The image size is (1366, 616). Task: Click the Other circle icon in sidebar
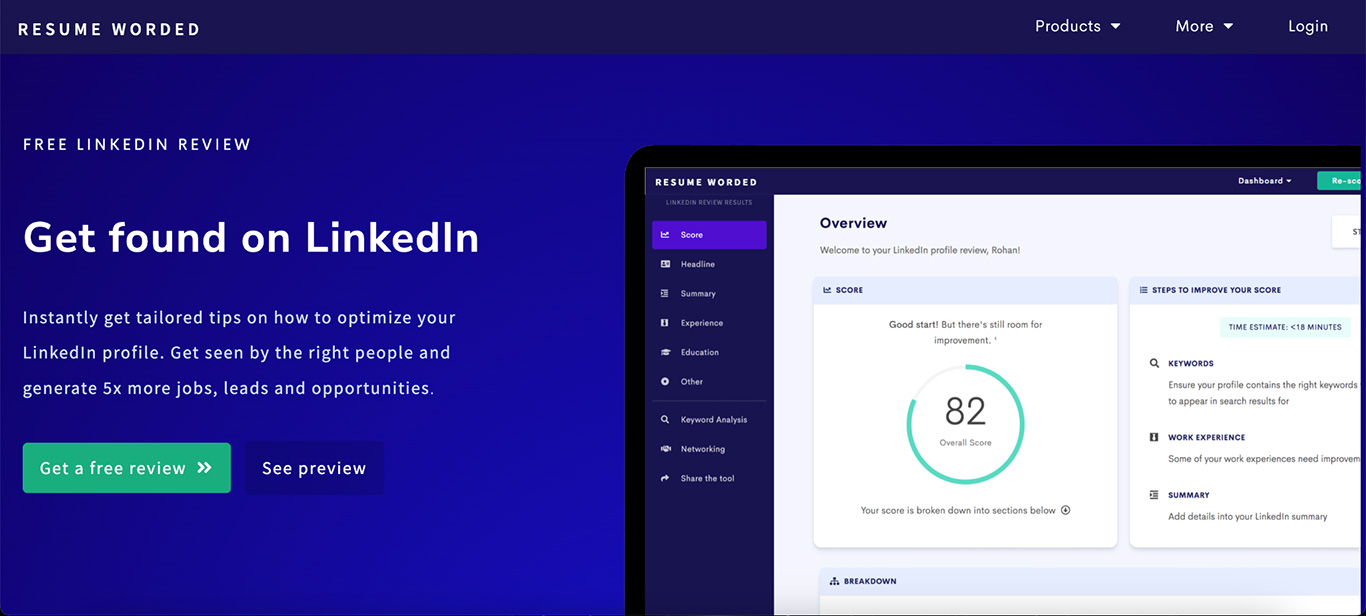[665, 382]
